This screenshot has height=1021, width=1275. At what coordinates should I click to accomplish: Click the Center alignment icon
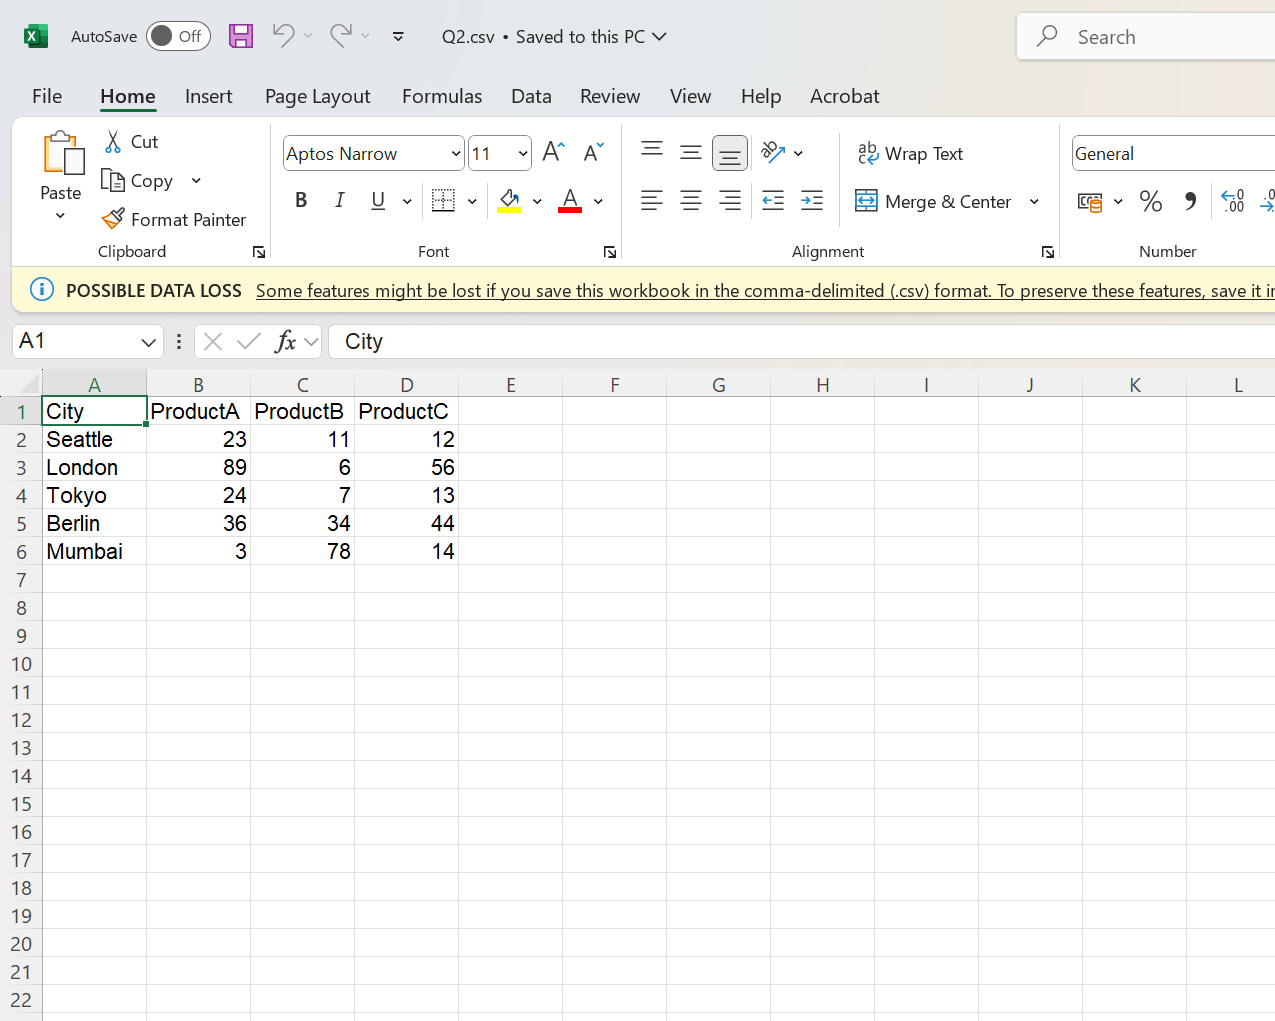point(691,201)
